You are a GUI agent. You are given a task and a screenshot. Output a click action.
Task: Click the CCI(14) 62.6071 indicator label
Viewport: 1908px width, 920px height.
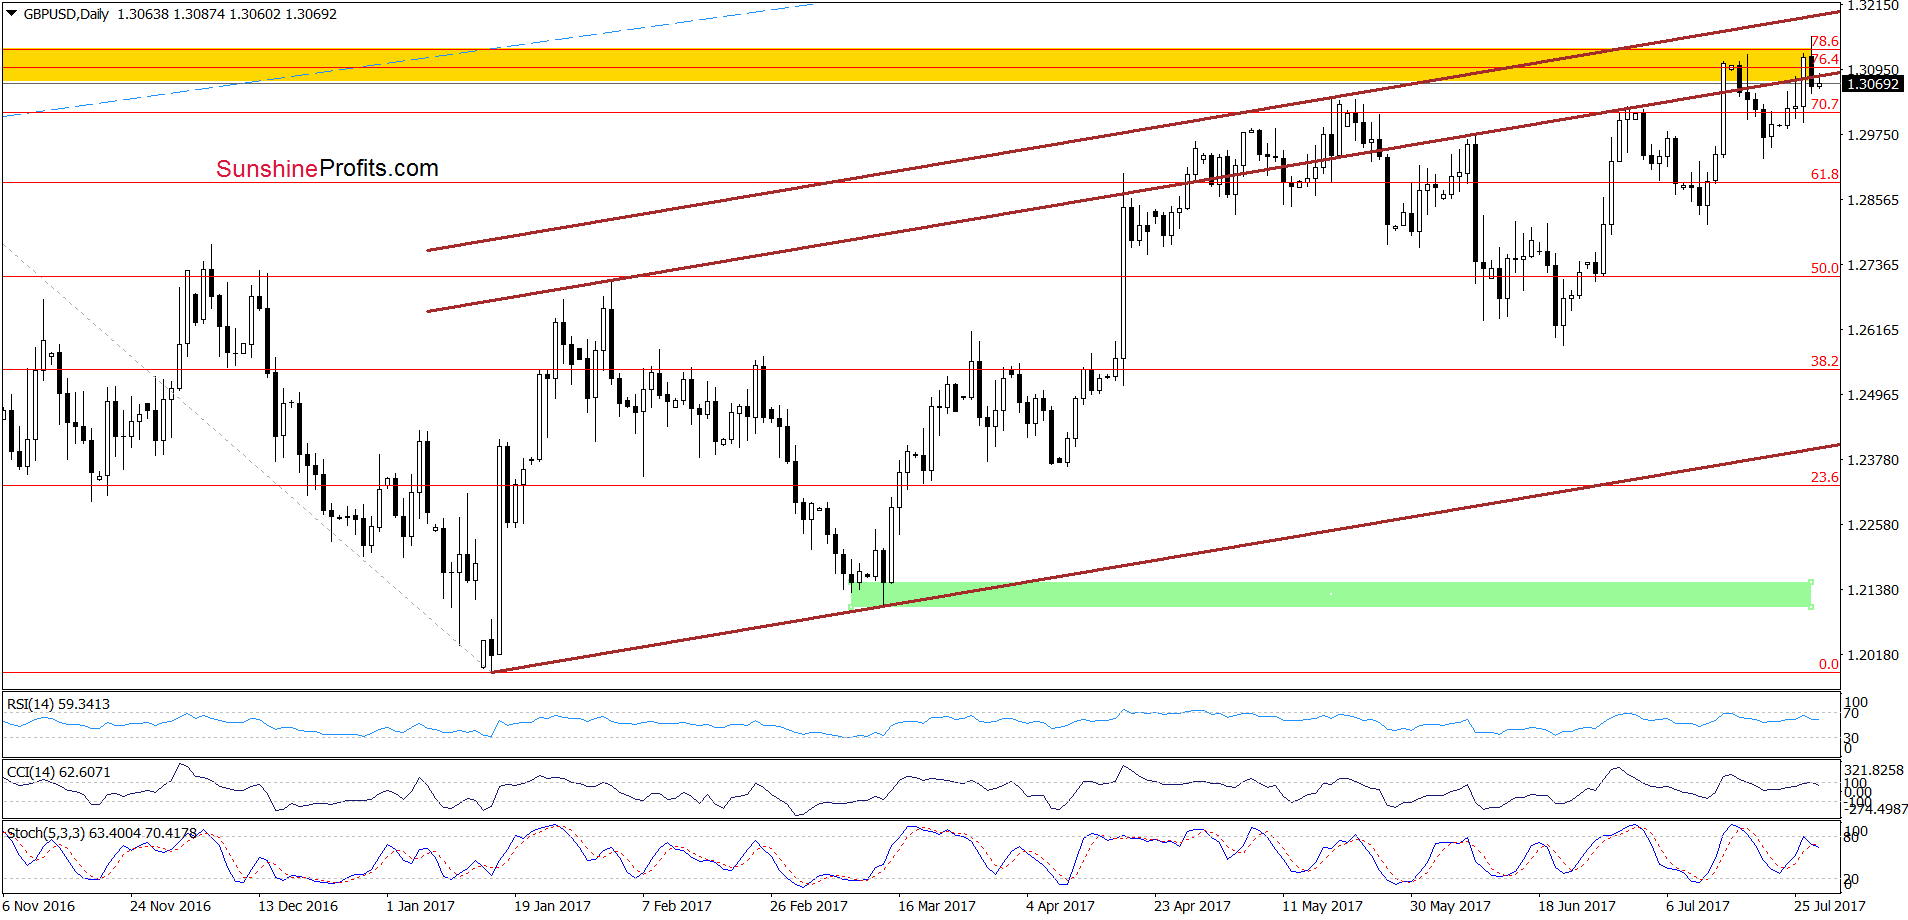[x=58, y=772]
